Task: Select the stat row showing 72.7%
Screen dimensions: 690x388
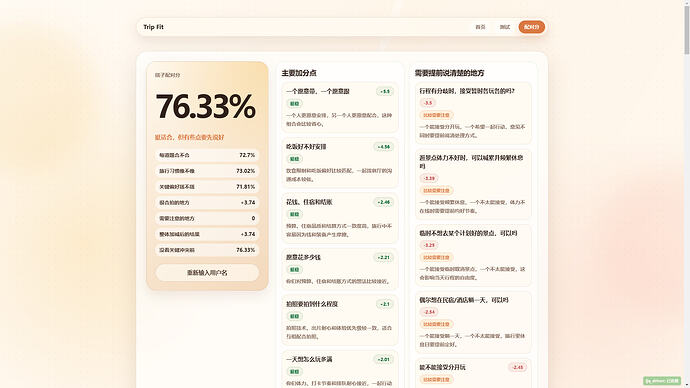Action: tap(207, 155)
